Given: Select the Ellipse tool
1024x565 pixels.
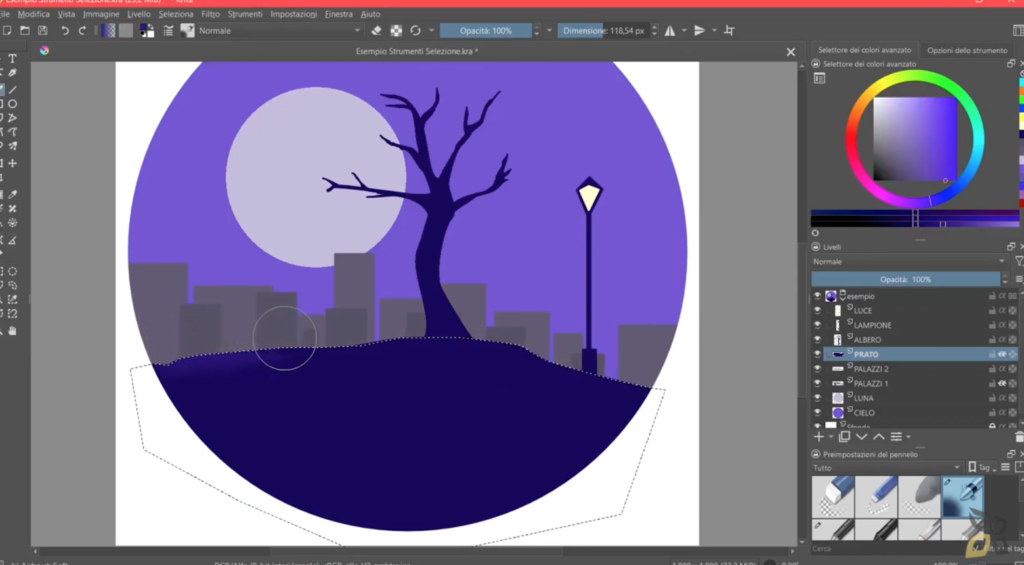Looking at the screenshot, I should click(x=12, y=104).
